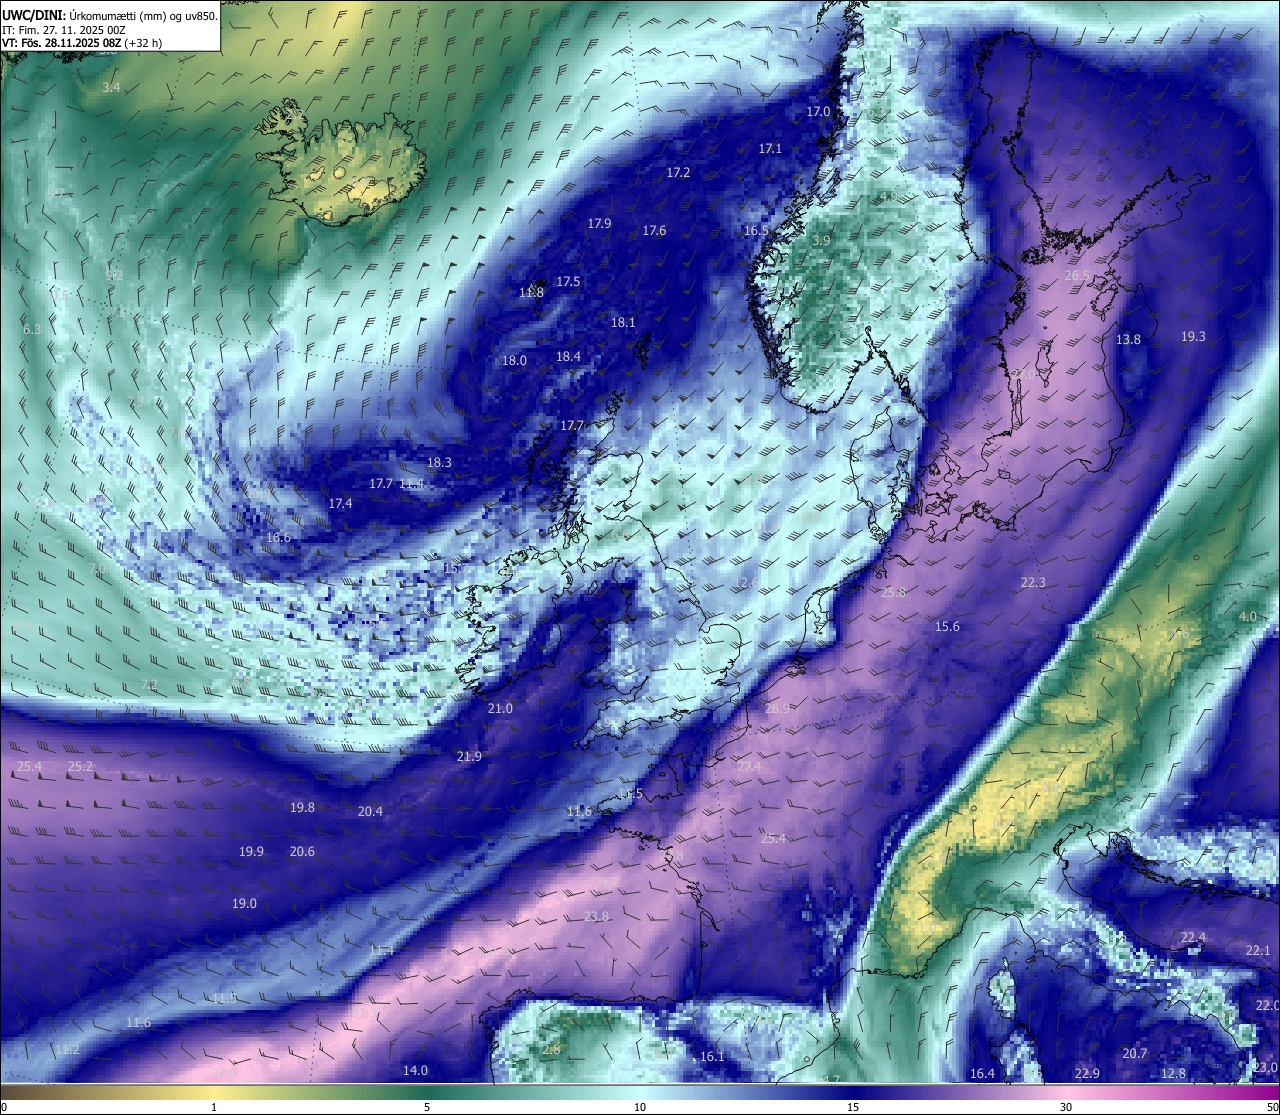Click the color scale label 15
The height and width of the screenshot is (1115, 1280).
853,1107
